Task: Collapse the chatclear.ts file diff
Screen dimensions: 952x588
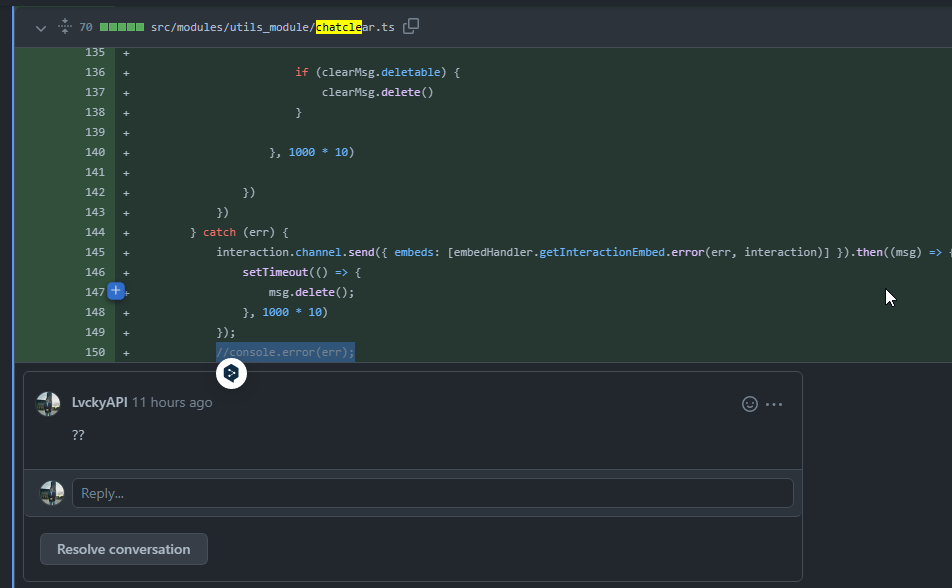Action: [41, 28]
